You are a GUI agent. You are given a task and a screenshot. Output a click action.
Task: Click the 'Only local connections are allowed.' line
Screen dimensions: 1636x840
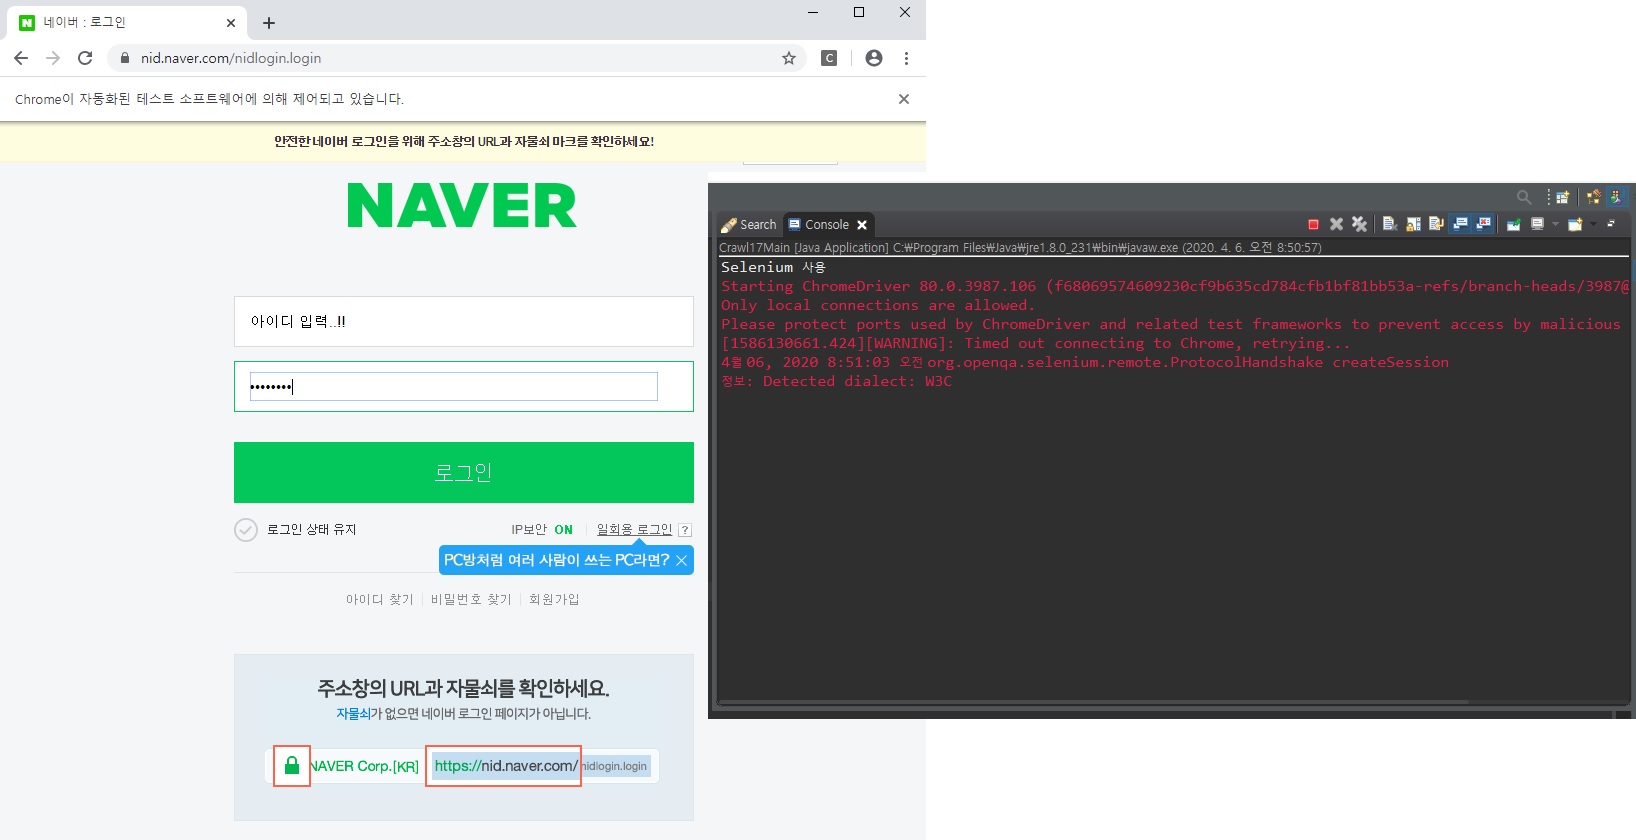(x=878, y=305)
